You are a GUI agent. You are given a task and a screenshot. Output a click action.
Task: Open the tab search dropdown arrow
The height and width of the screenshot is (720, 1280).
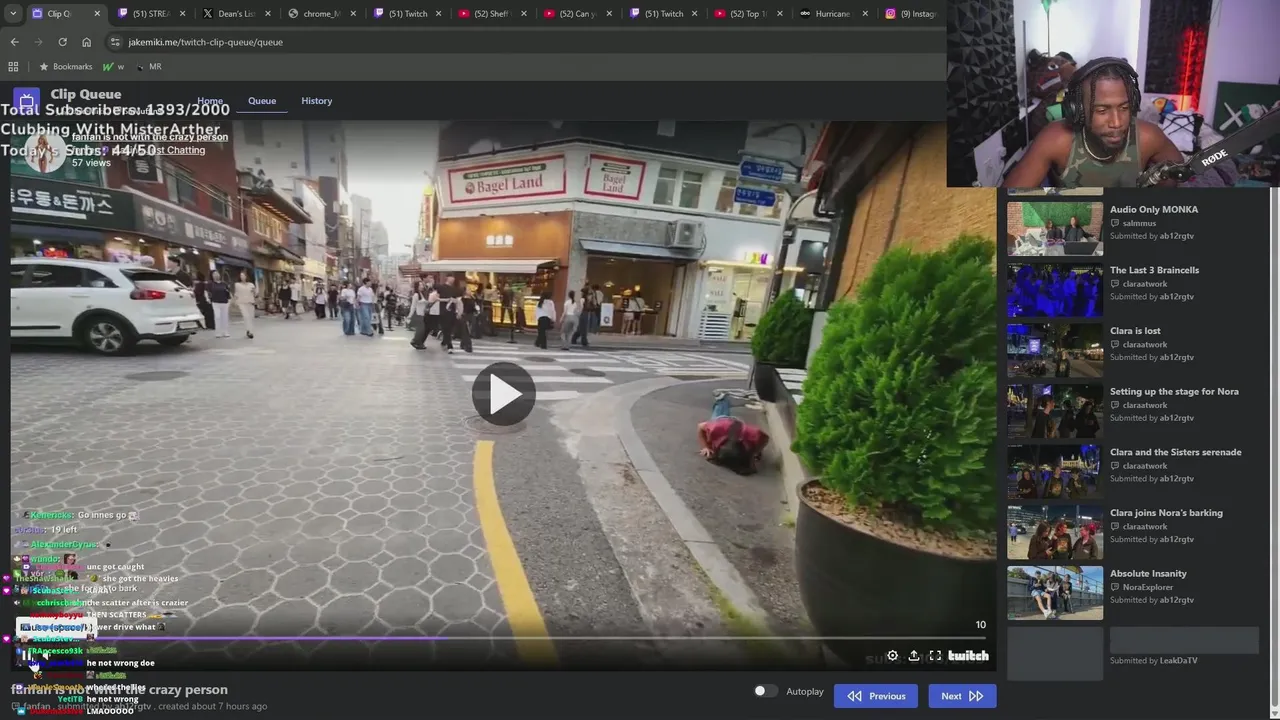(x=13, y=14)
